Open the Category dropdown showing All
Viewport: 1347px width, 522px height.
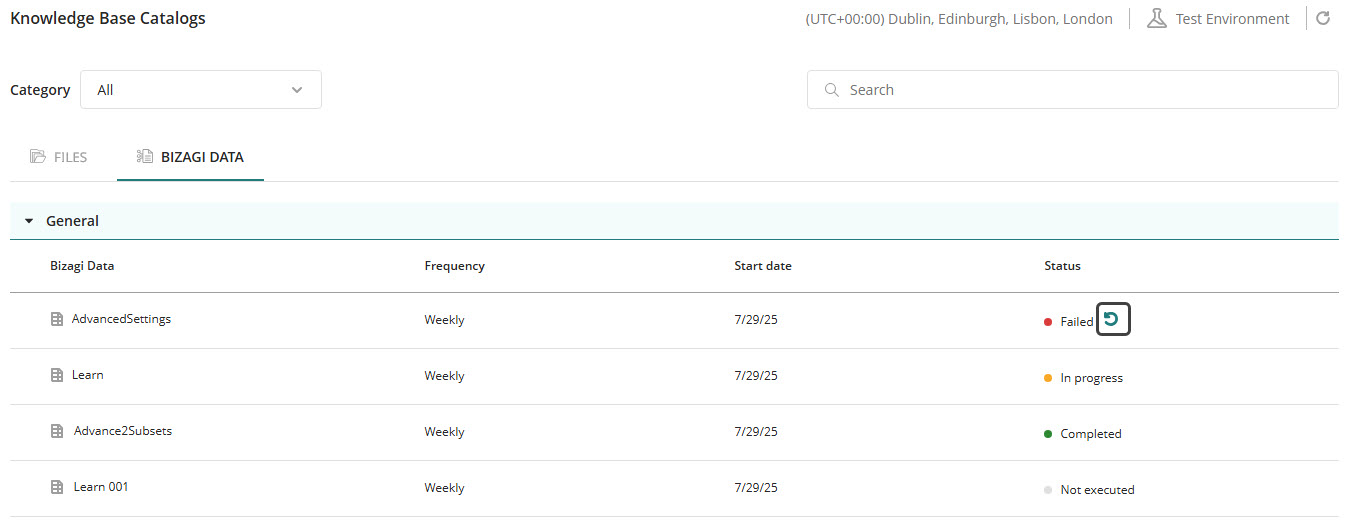coord(200,90)
